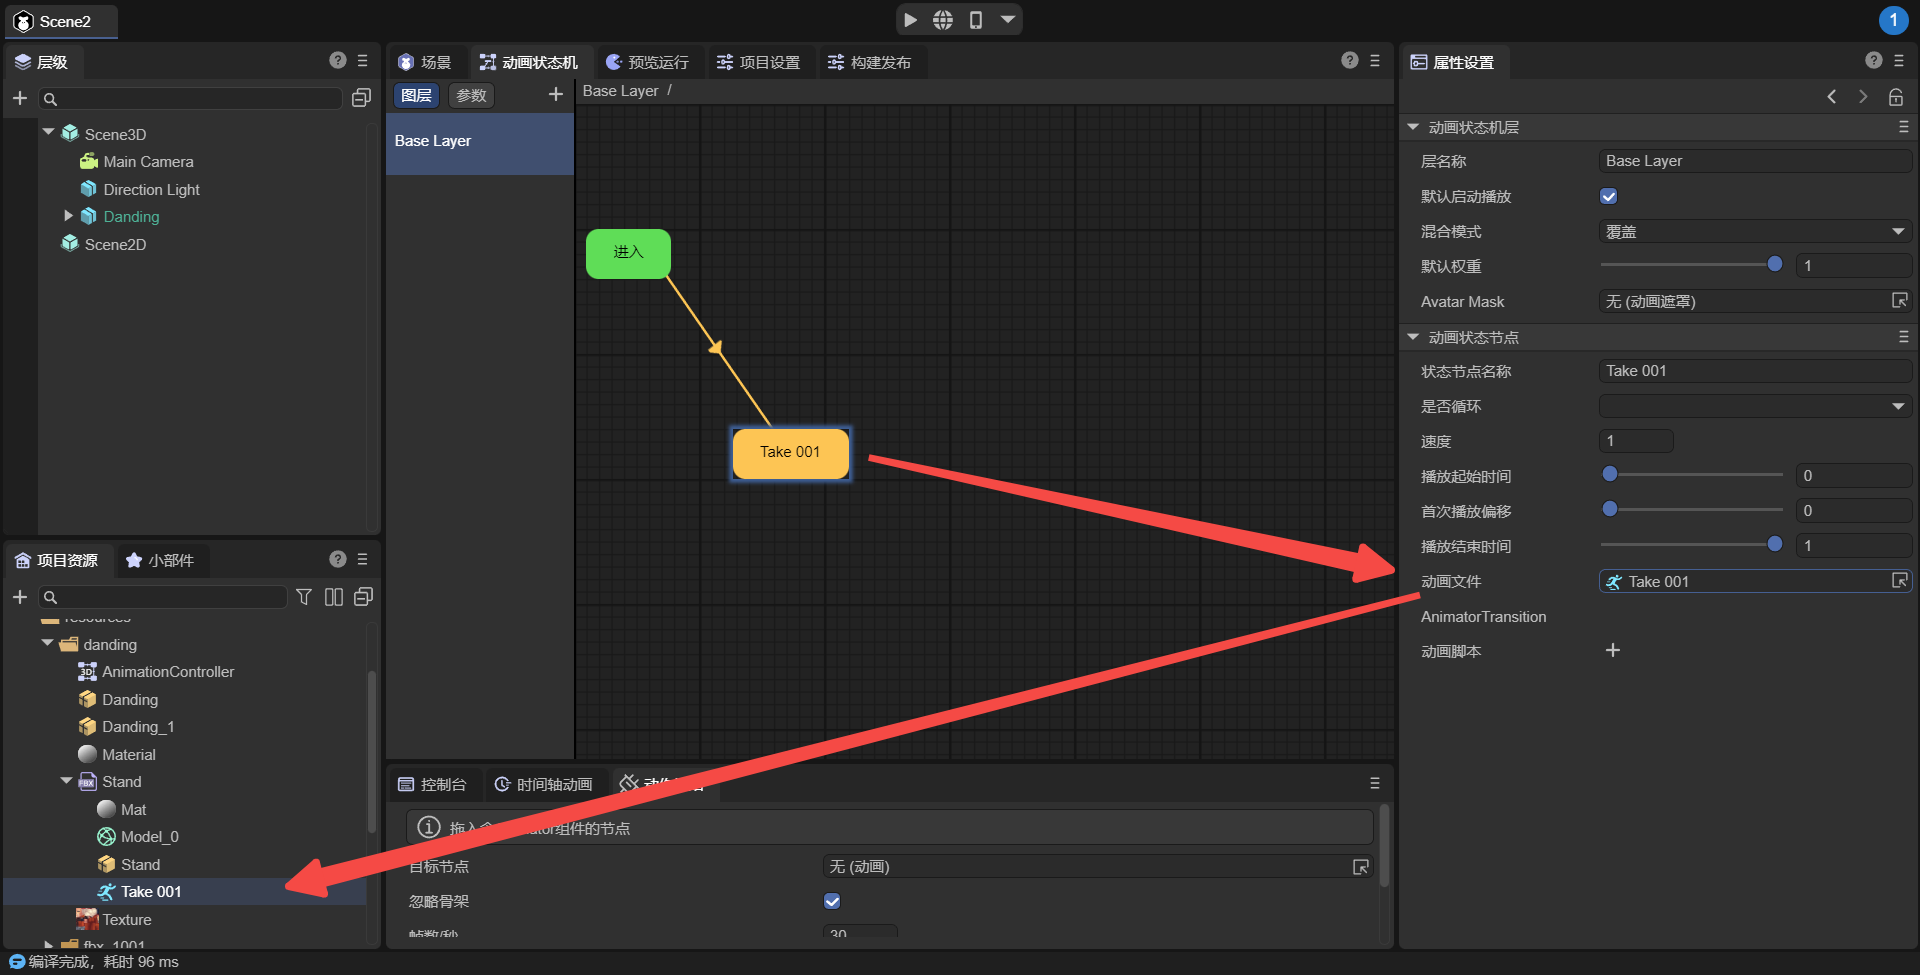Viewport: 1920px width, 975px height.
Task: Toggle the 忽略骨架 checkbox
Action: (x=832, y=901)
